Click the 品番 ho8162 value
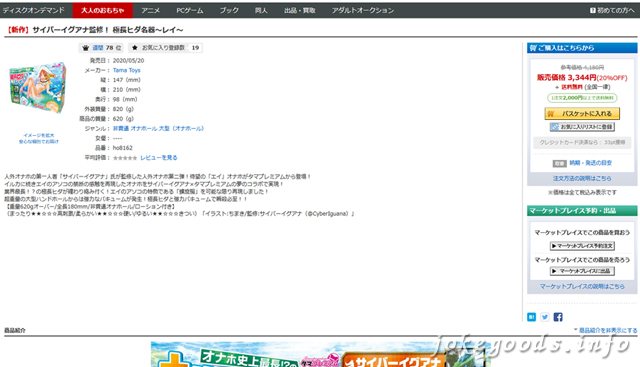The width and height of the screenshot is (640, 367). (x=122, y=148)
